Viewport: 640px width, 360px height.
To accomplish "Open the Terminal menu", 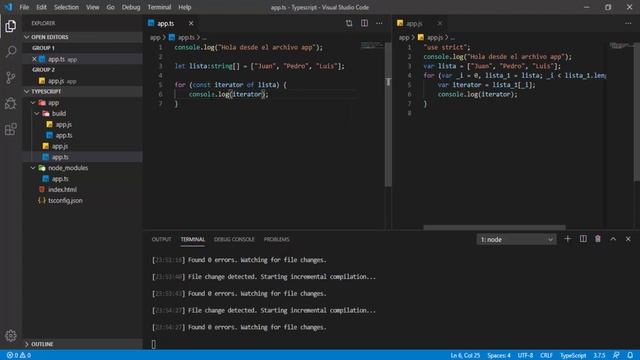I will click(x=159, y=7).
